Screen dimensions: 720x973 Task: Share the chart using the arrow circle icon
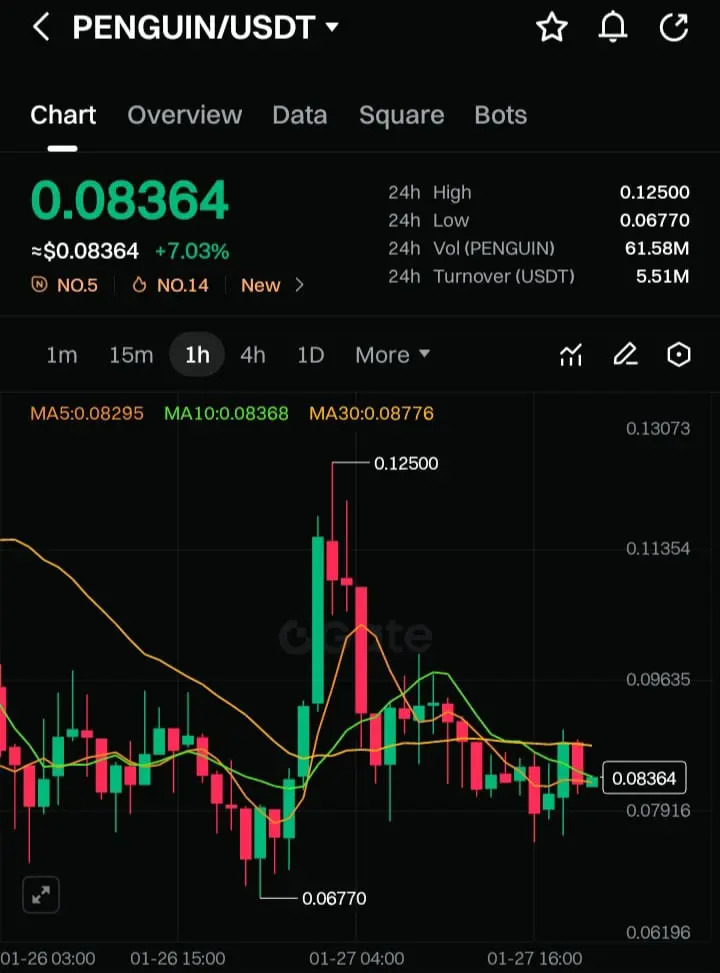[674, 27]
